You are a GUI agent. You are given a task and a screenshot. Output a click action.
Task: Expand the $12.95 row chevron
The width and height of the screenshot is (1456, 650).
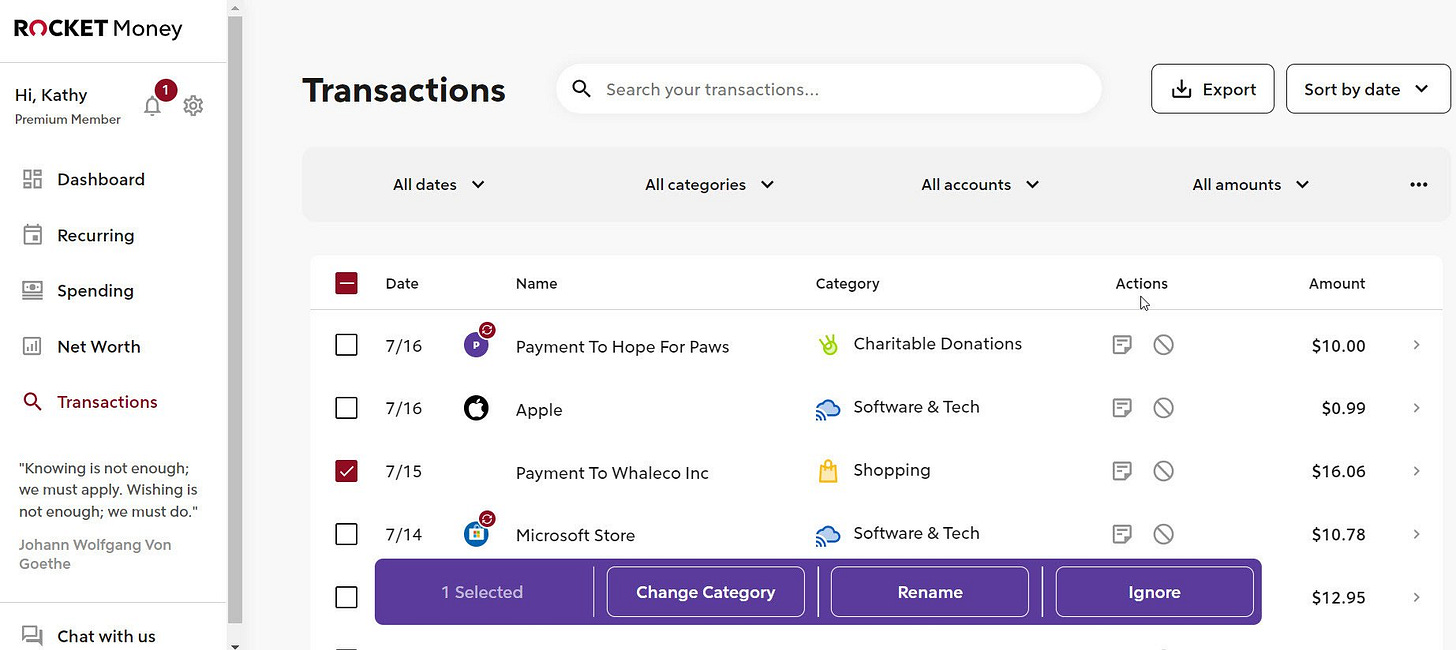pos(1416,597)
